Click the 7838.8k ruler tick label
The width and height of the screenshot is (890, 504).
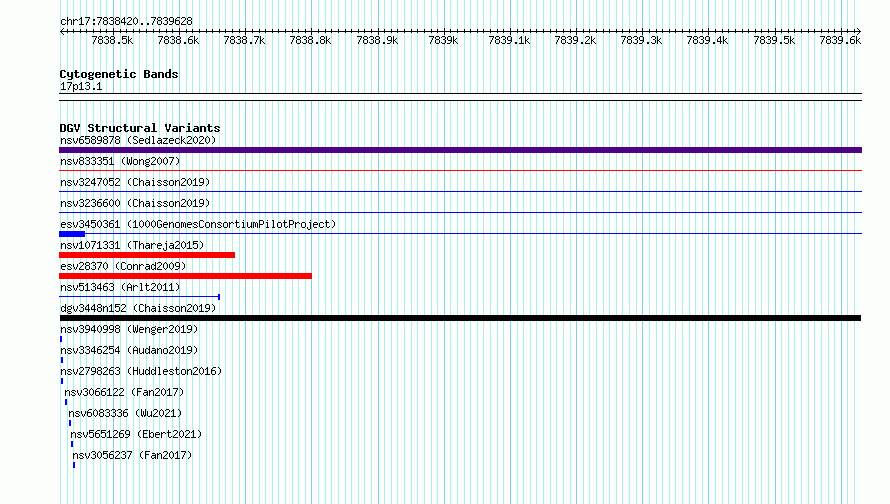point(310,40)
